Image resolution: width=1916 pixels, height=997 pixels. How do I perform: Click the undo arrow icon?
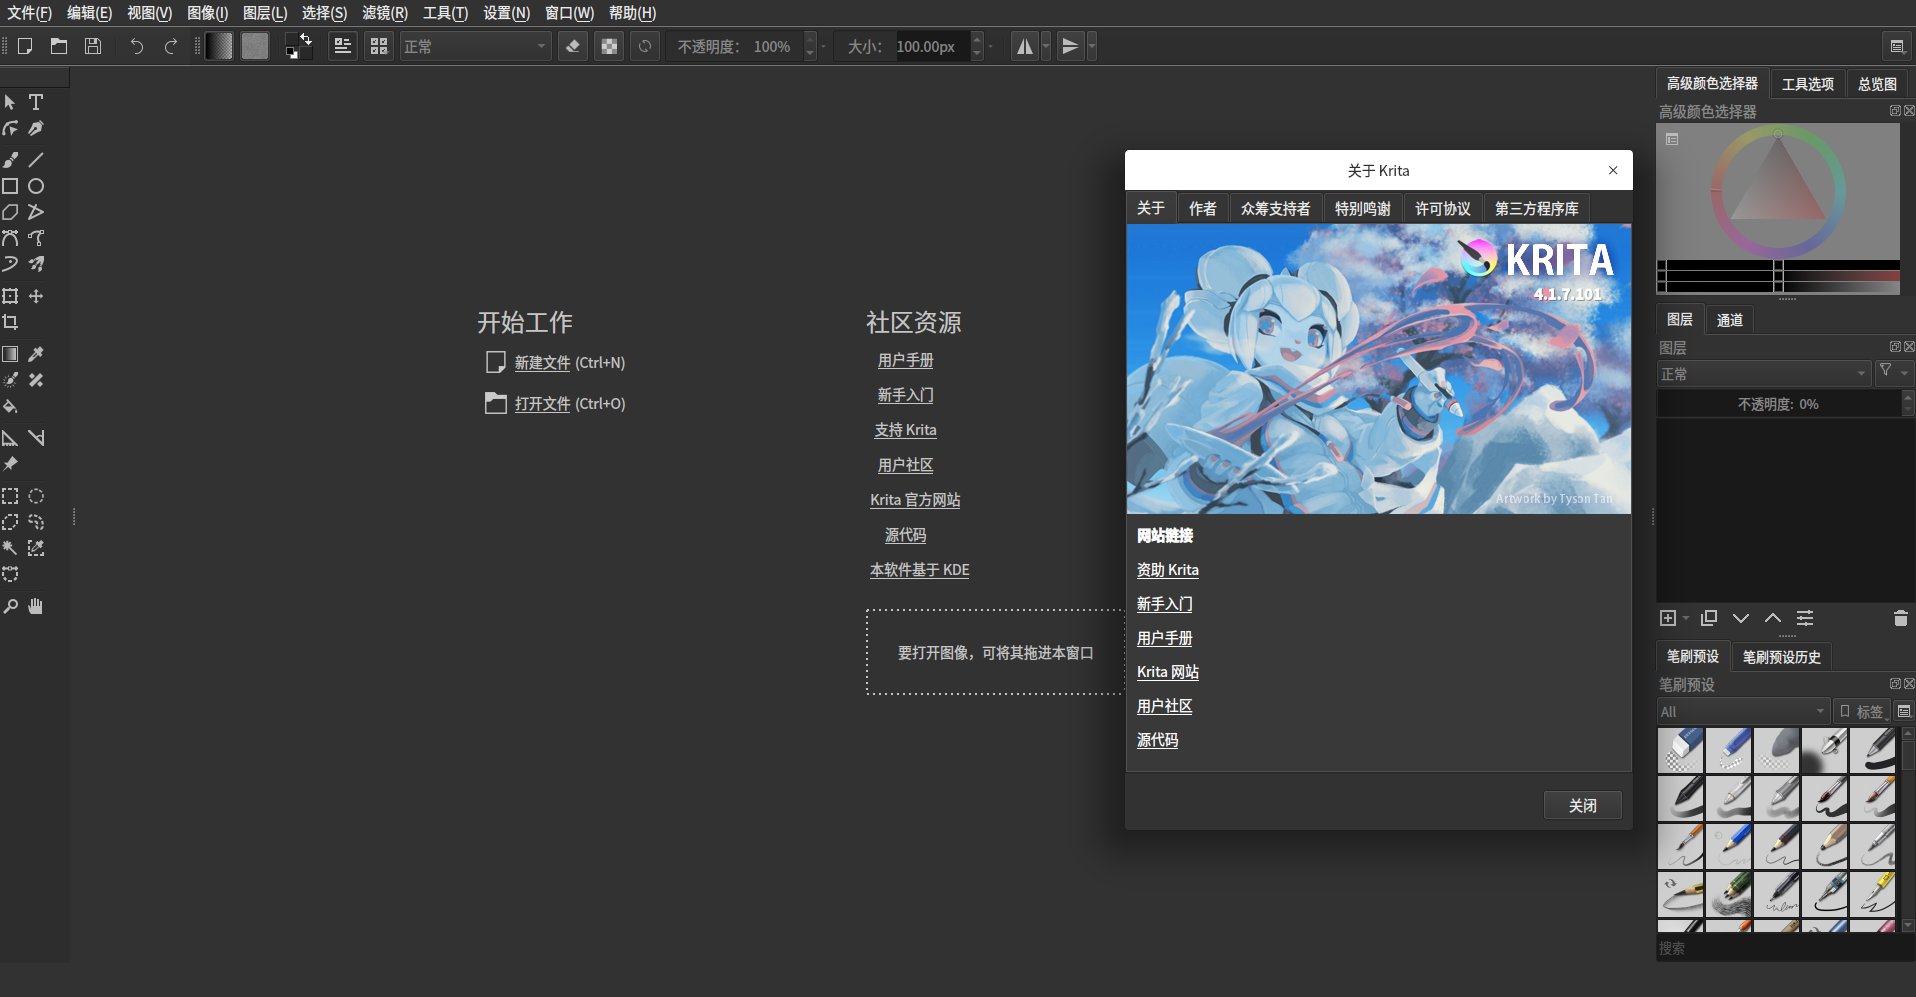137,46
